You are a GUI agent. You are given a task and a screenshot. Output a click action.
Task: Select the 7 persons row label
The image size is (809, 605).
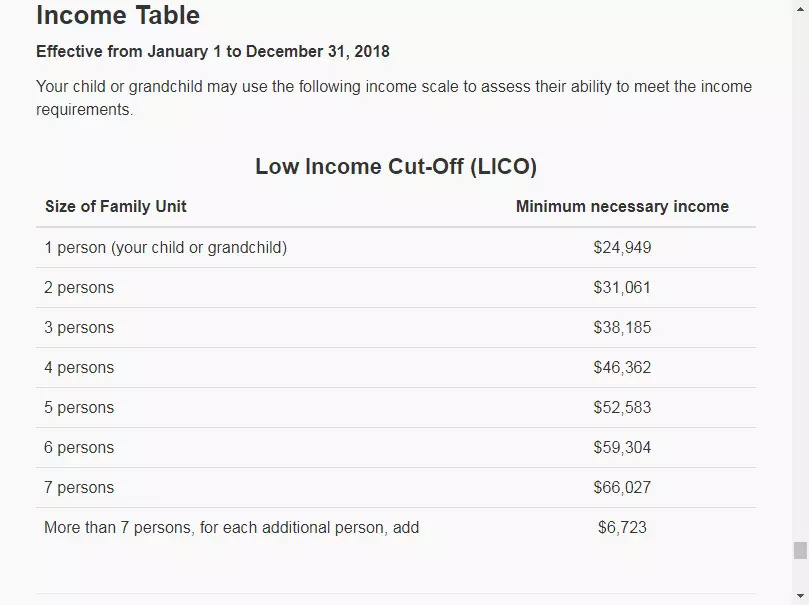pos(79,488)
